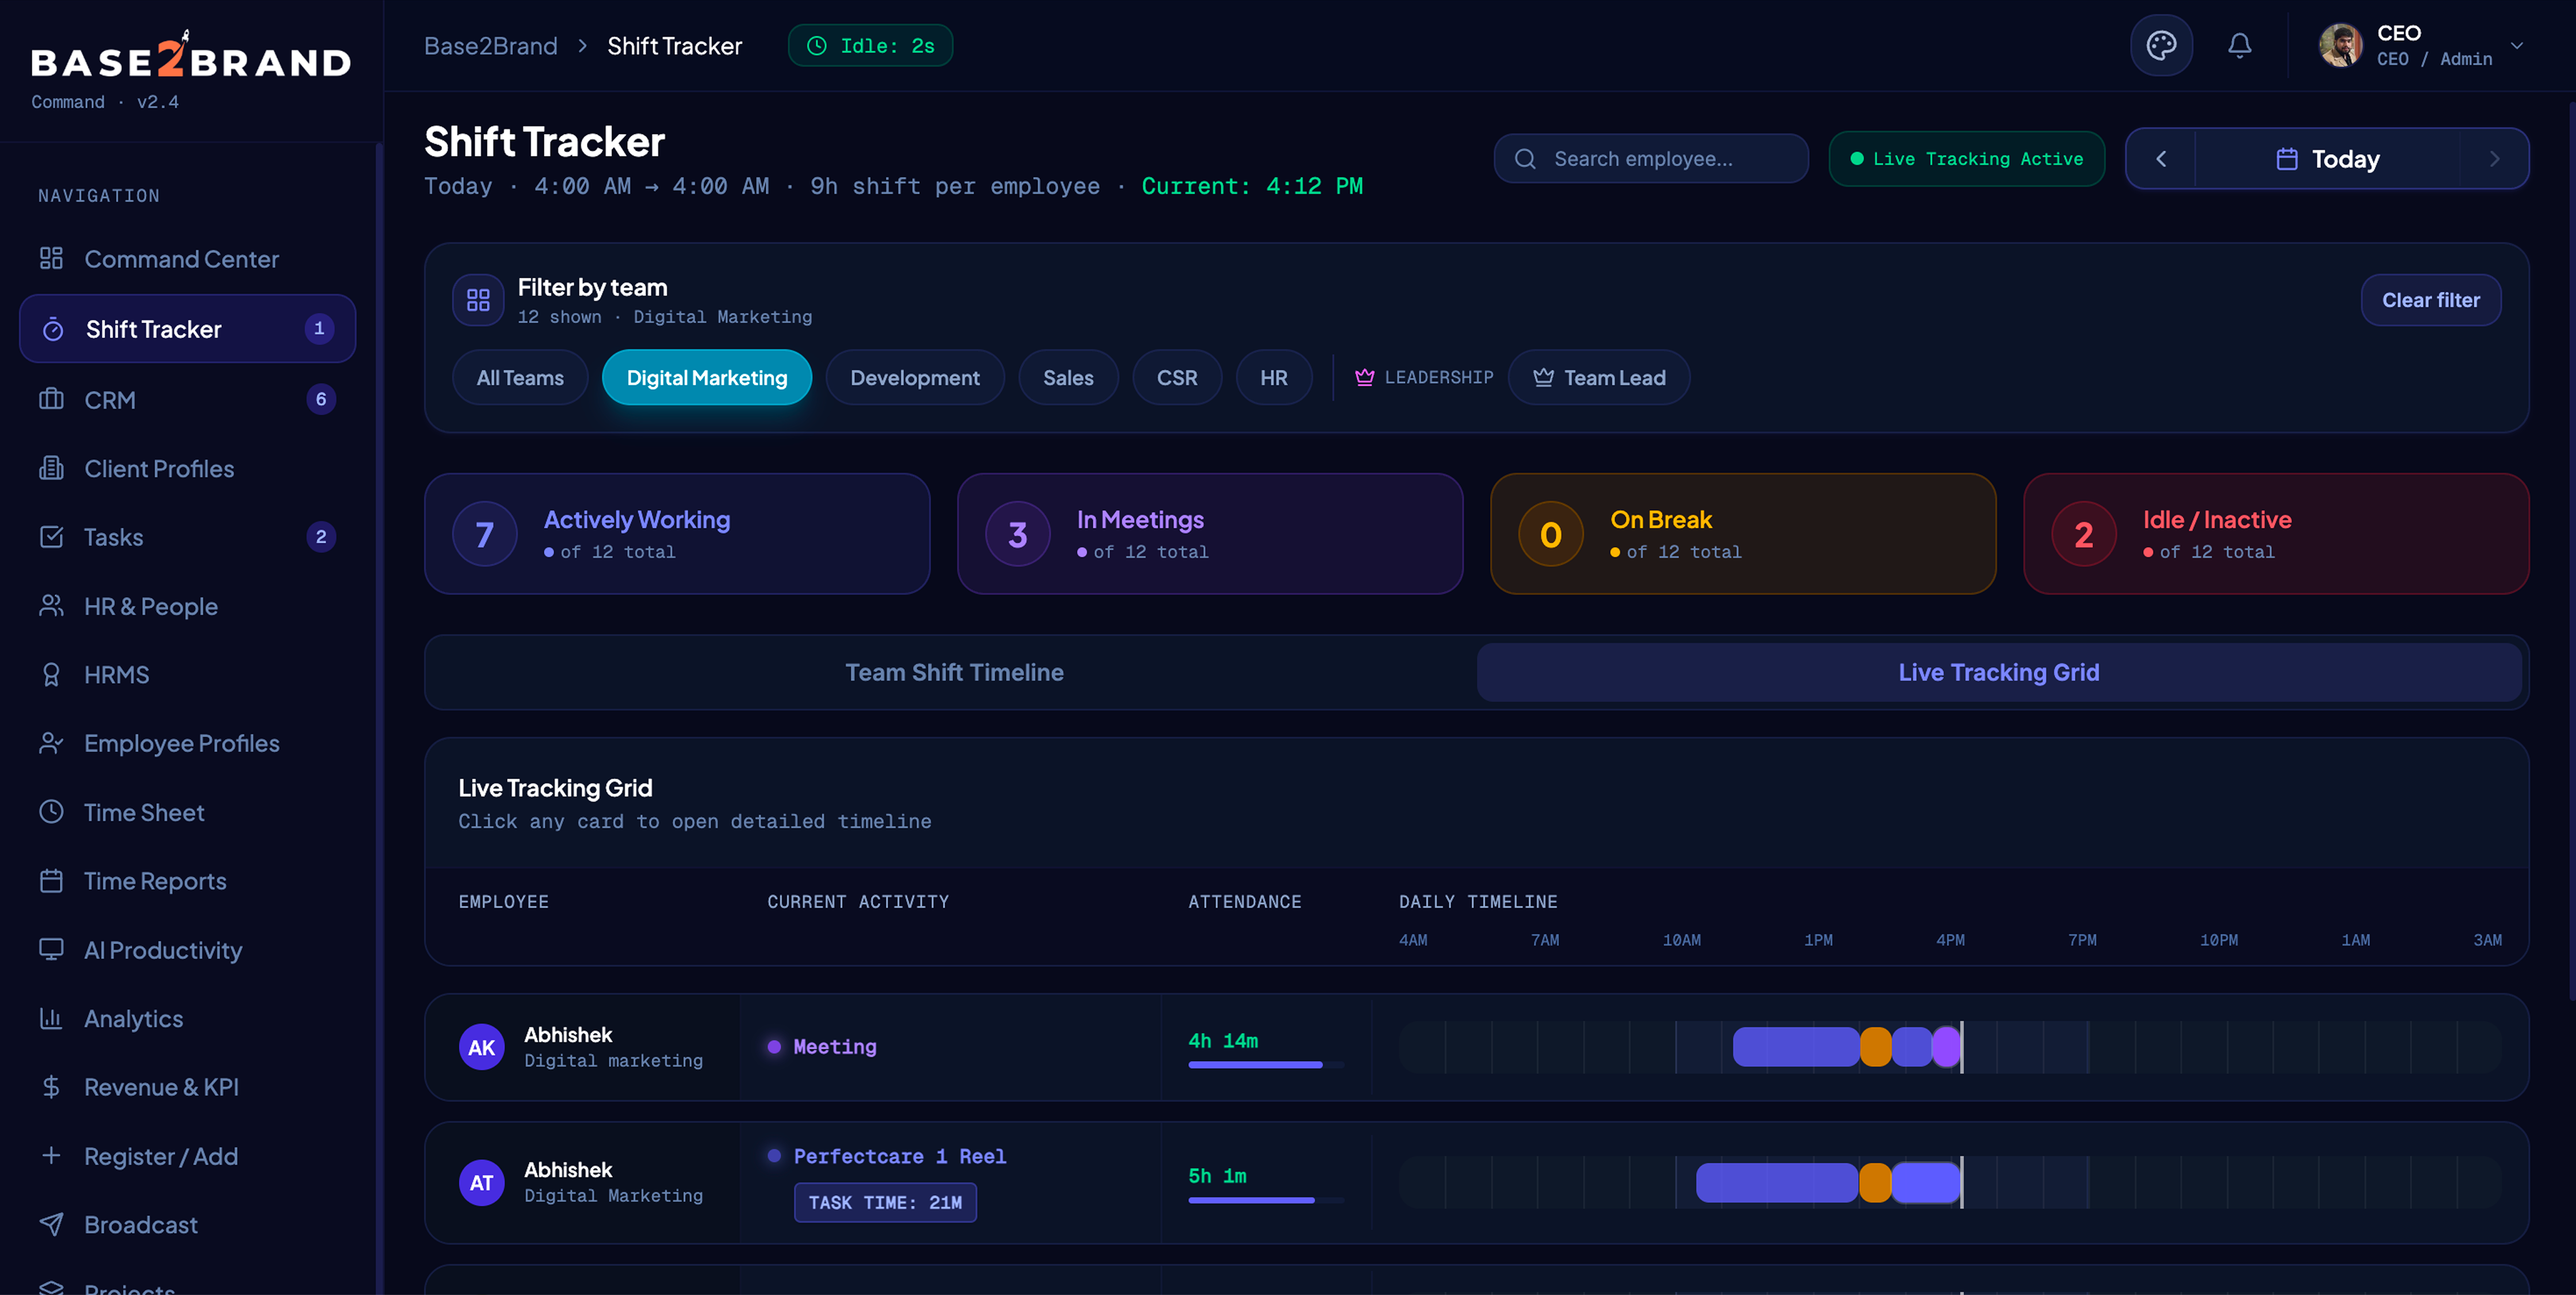Select the CSR team filter chip

pyautogui.click(x=1177, y=378)
